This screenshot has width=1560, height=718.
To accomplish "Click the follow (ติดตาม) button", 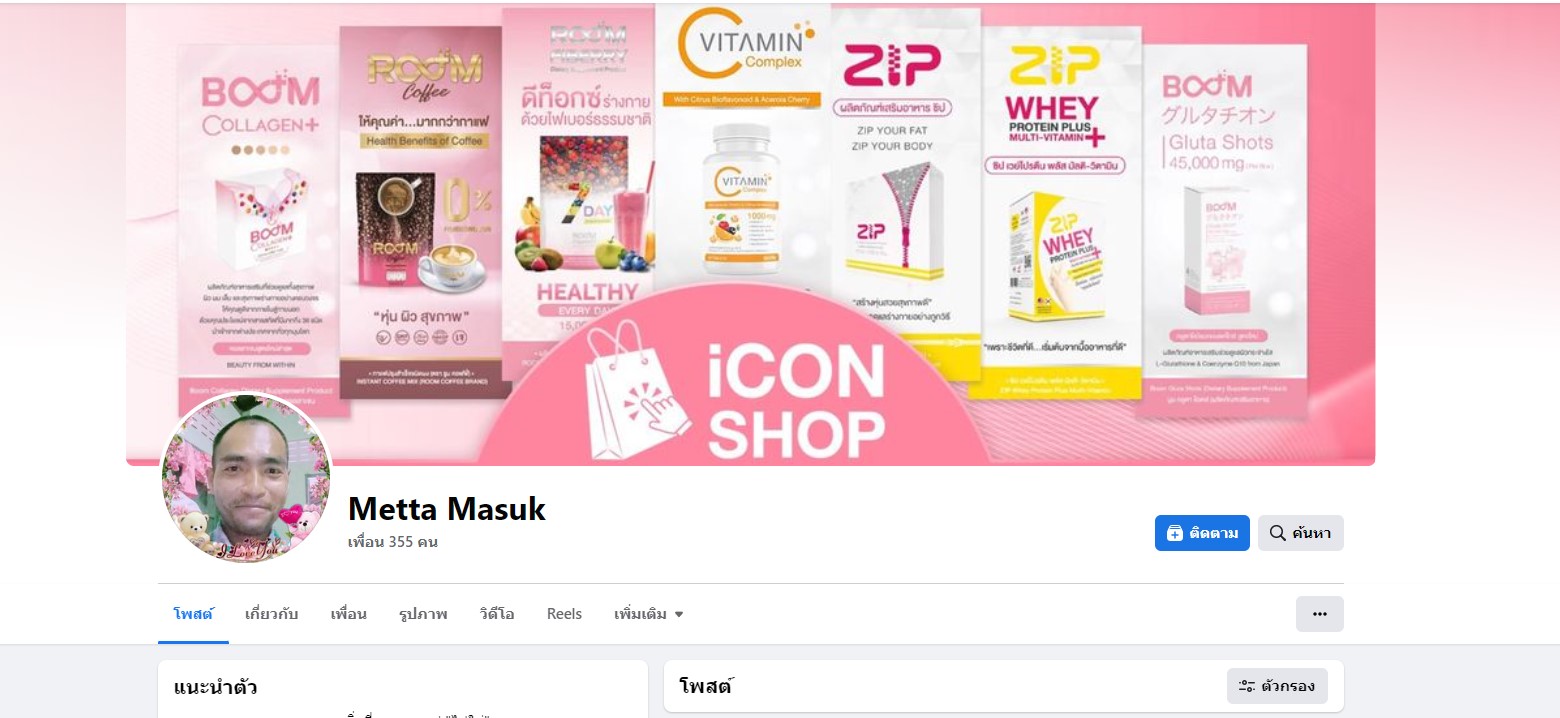I will [x=1202, y=533].
